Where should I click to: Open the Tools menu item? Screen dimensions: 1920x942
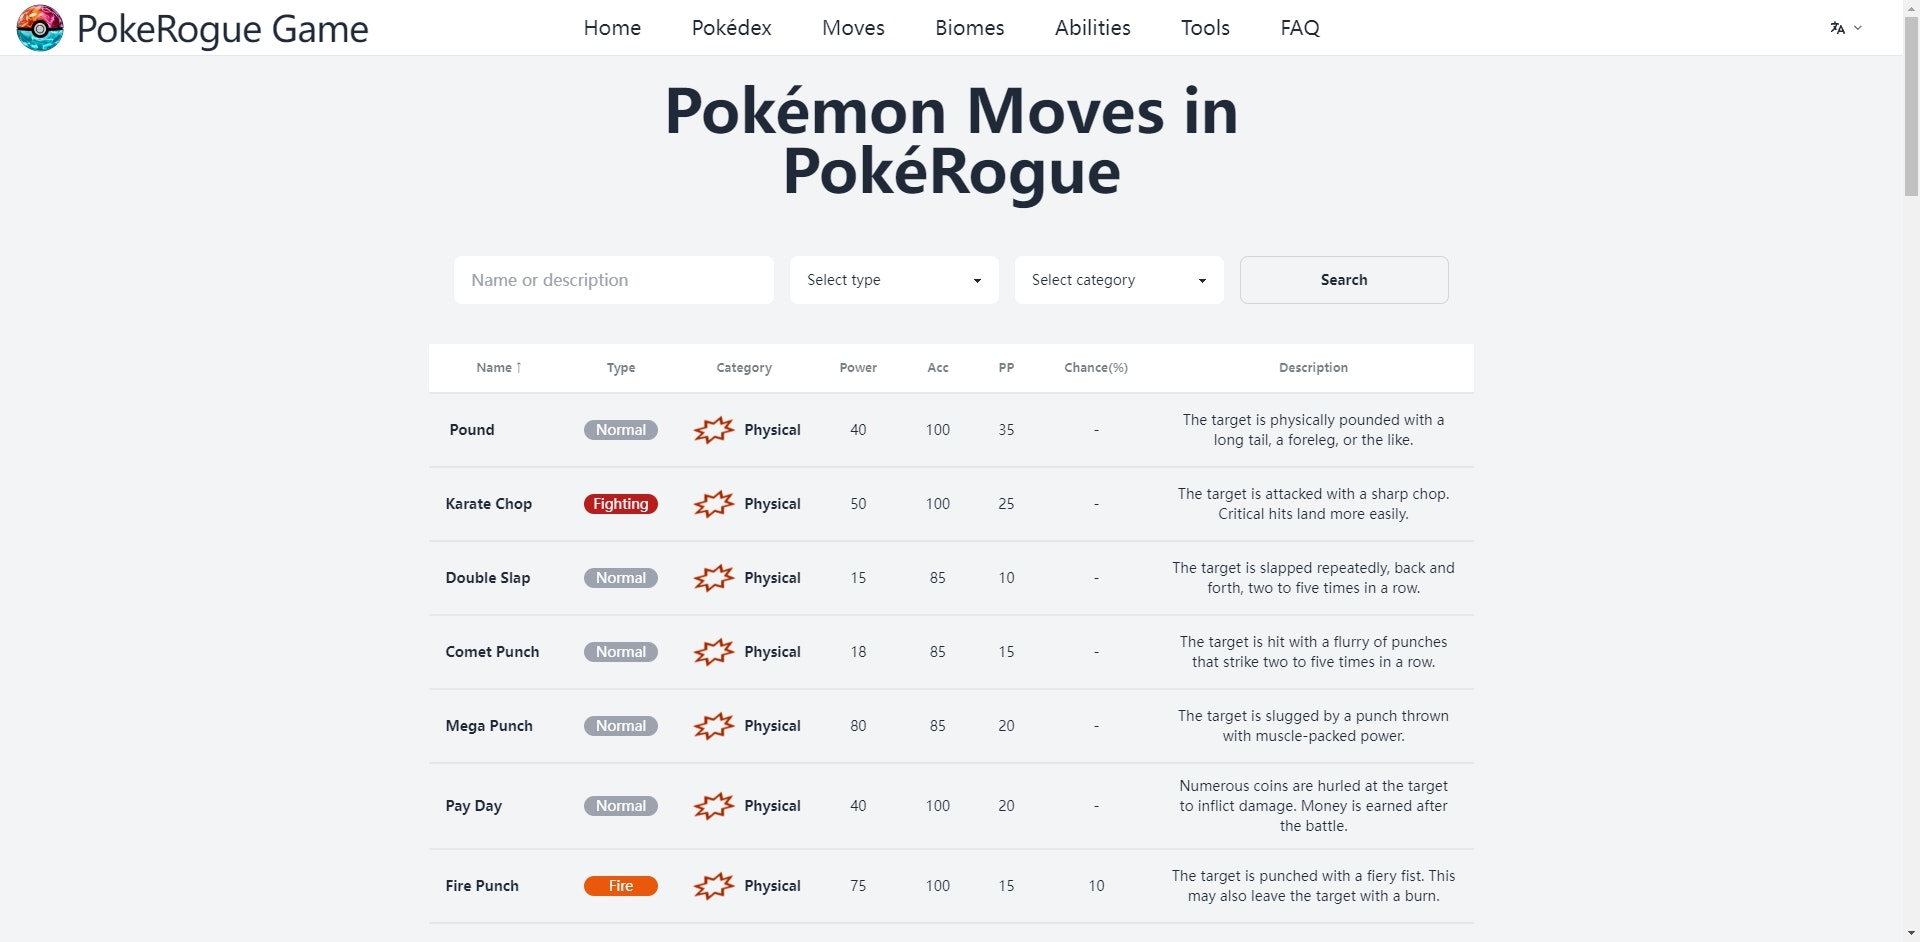pos(1205,28)
